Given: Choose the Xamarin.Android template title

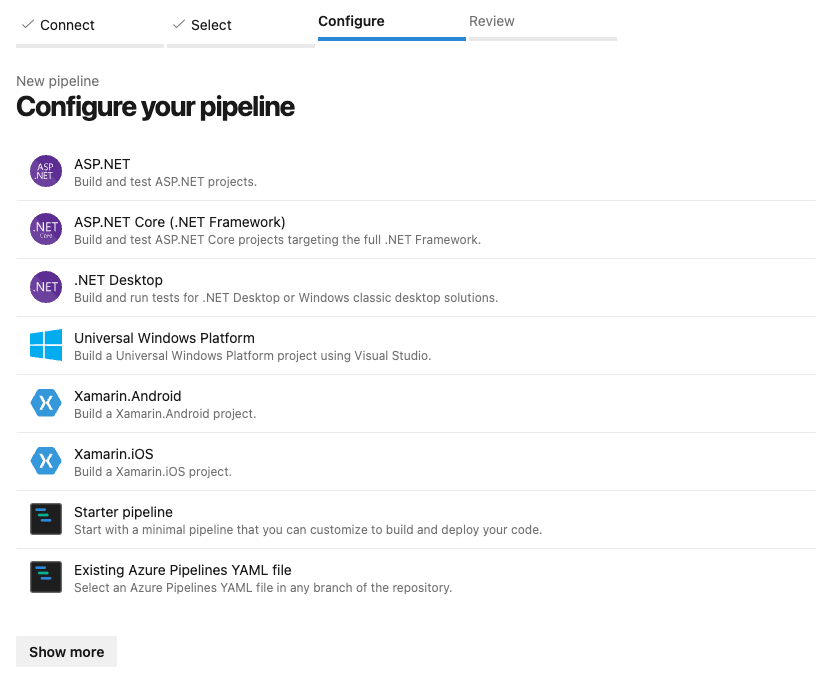Looking at the screenshot, I should click(x=127, y=396).
